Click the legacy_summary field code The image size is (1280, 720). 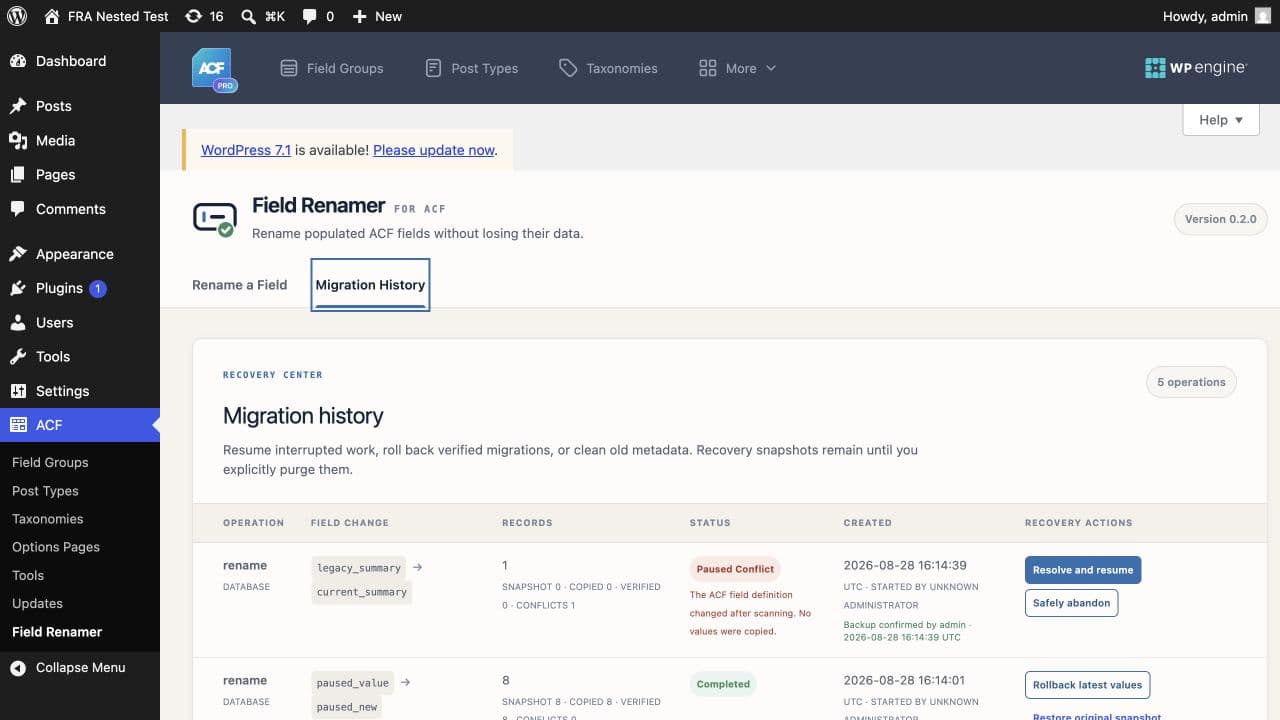[359, 568]
